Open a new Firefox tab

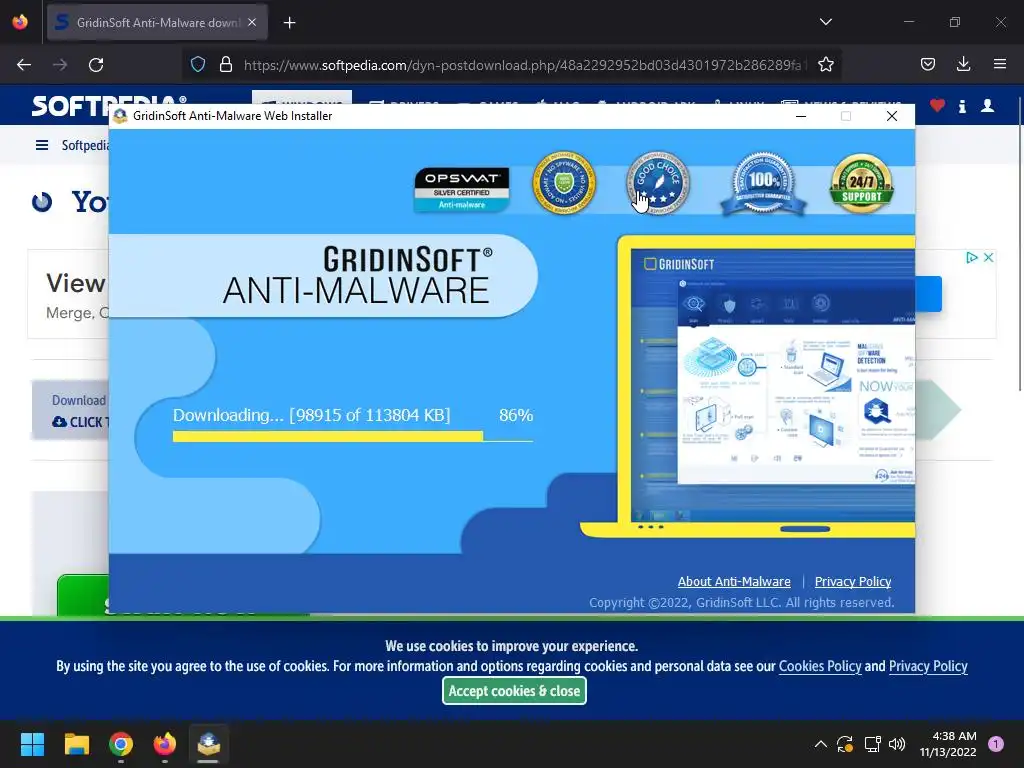point(289,23)
